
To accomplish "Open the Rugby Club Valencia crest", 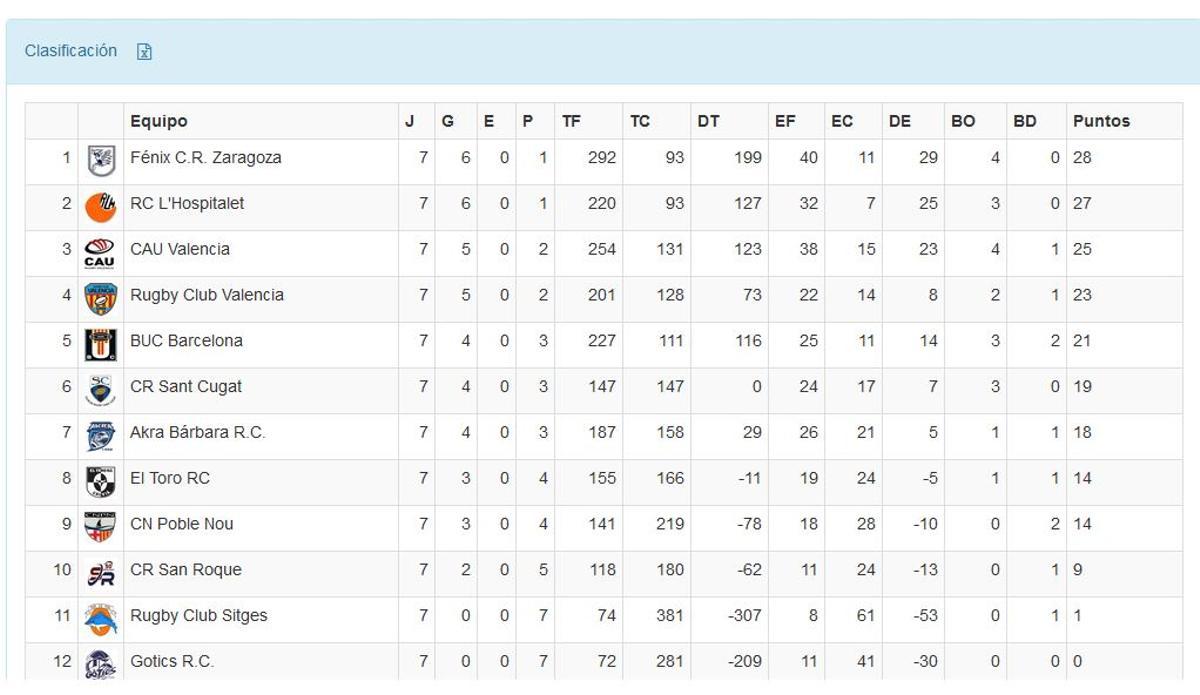I will [99, 295].
